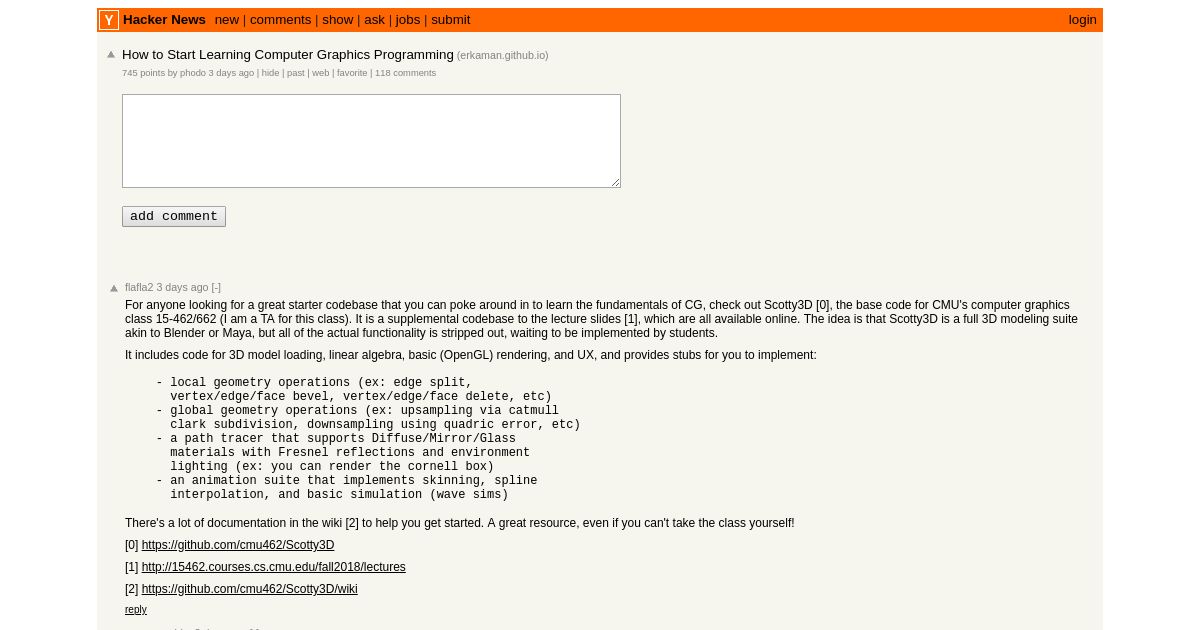Image resolution: width=1200 pixels, height=630 pixels.
Task: Open the jobs section
Action: (x=408, y=20)
